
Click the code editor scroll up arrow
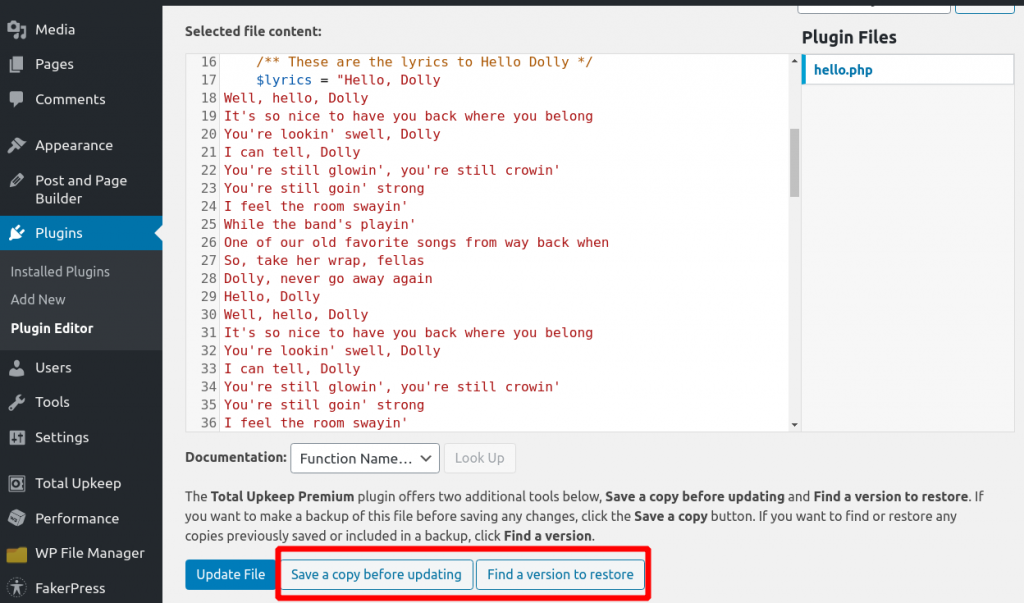[794, 61]
